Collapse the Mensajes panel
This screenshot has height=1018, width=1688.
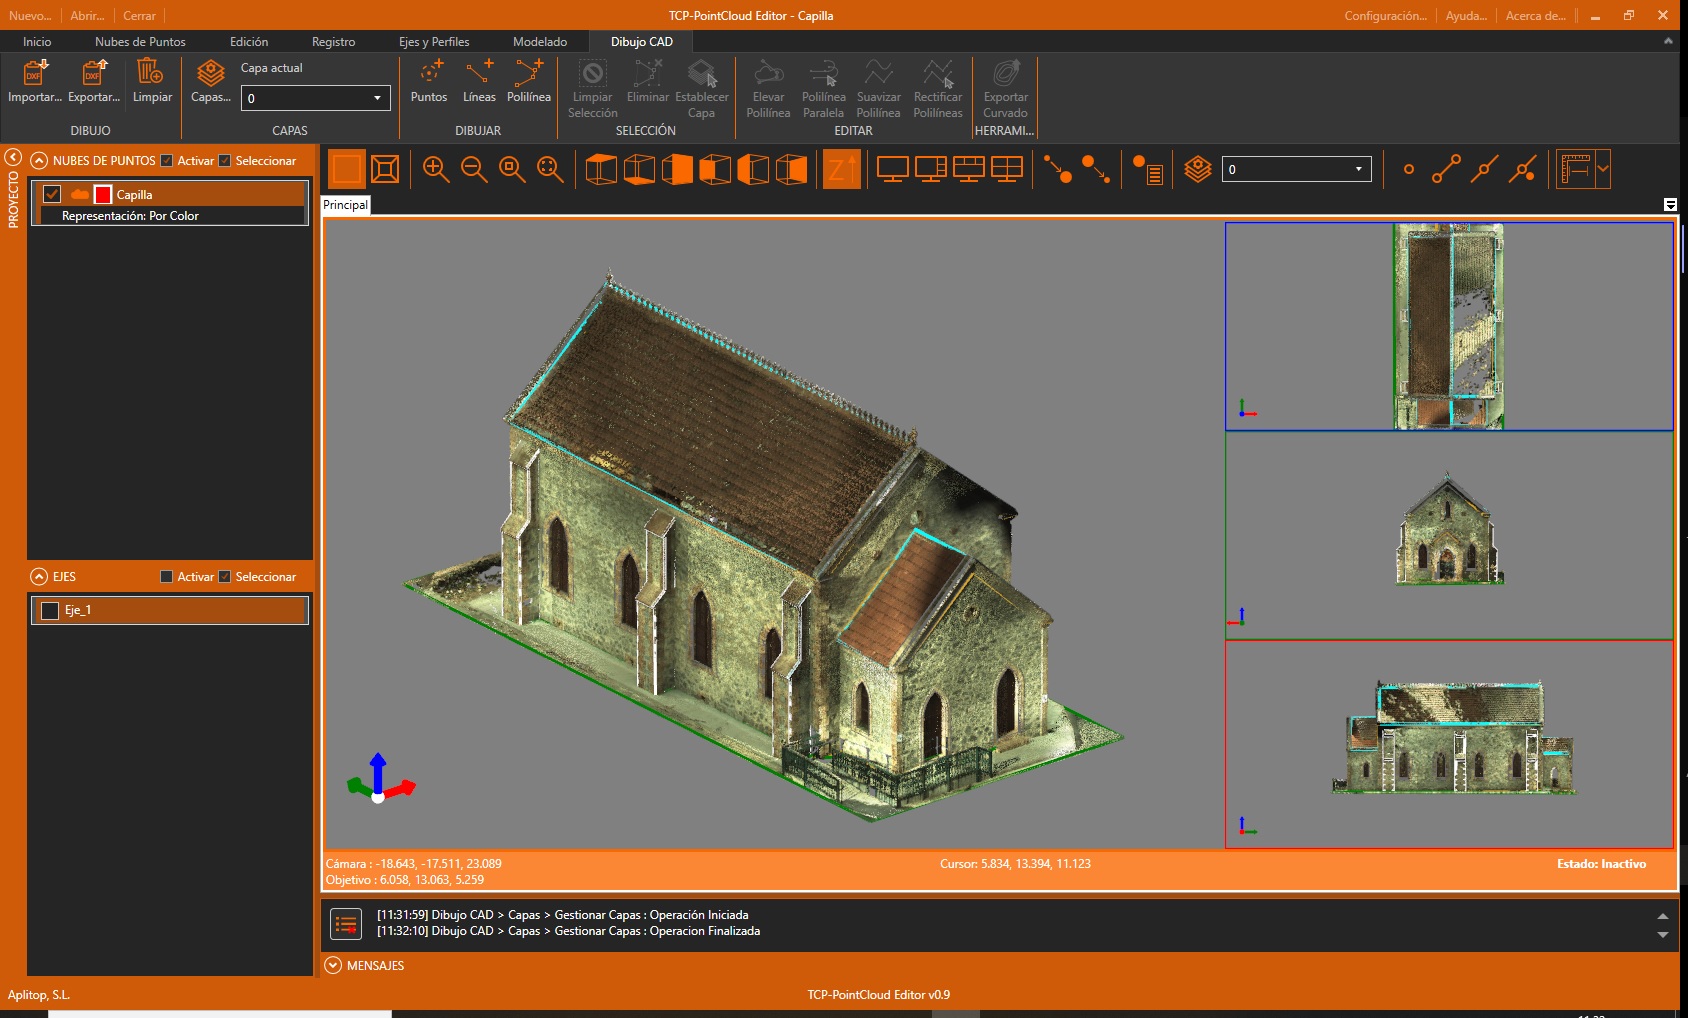[333, 965]
